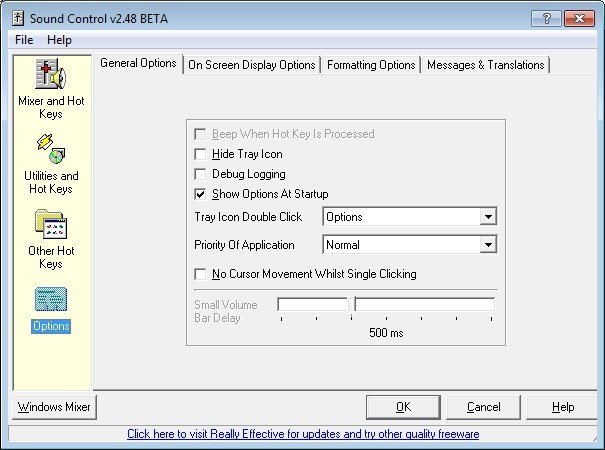Open the Help menu in menu bar

(x=60, y=40)
